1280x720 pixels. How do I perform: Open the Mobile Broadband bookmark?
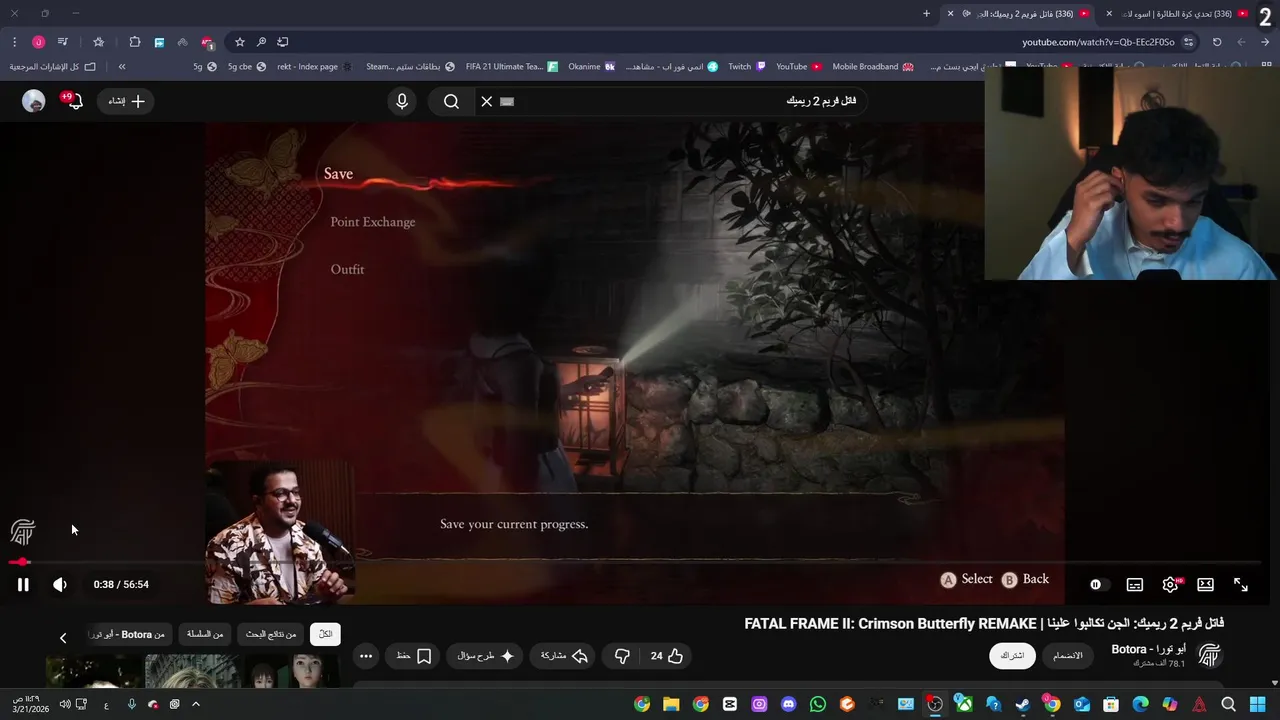point(873,67)
